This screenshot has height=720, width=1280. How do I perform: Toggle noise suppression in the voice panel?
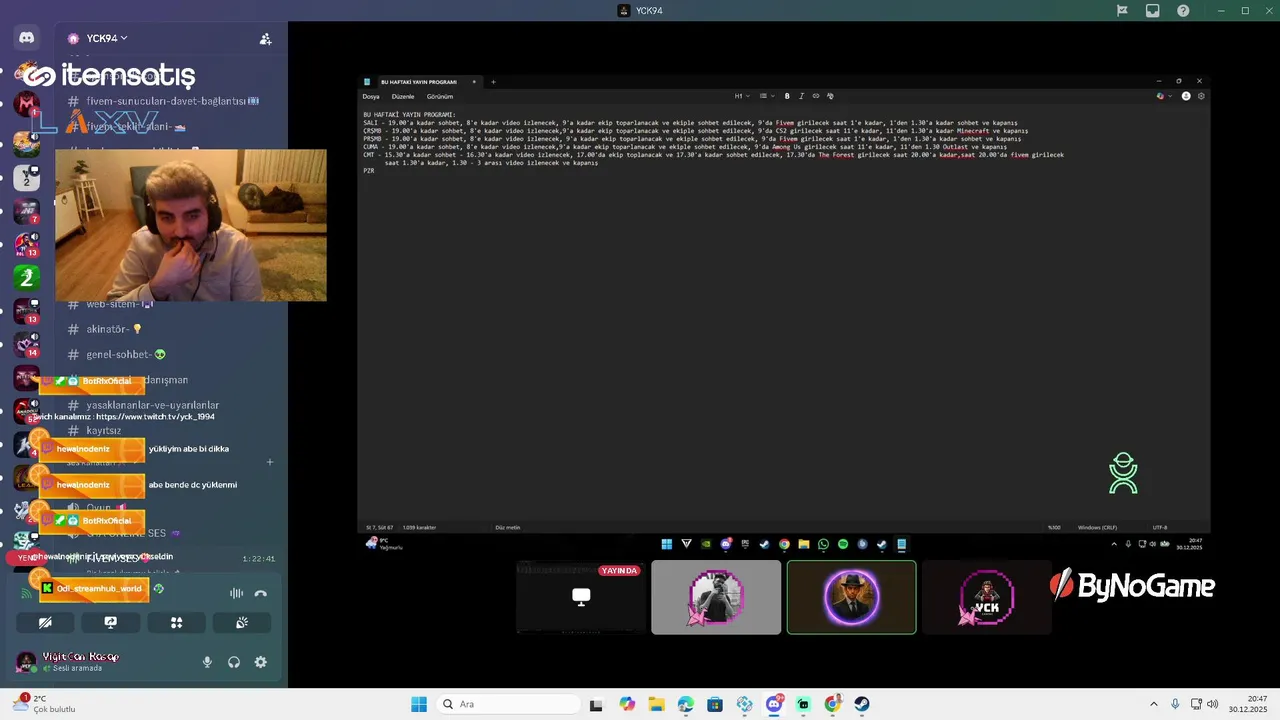pyautogui.click(x=236, y=593)
